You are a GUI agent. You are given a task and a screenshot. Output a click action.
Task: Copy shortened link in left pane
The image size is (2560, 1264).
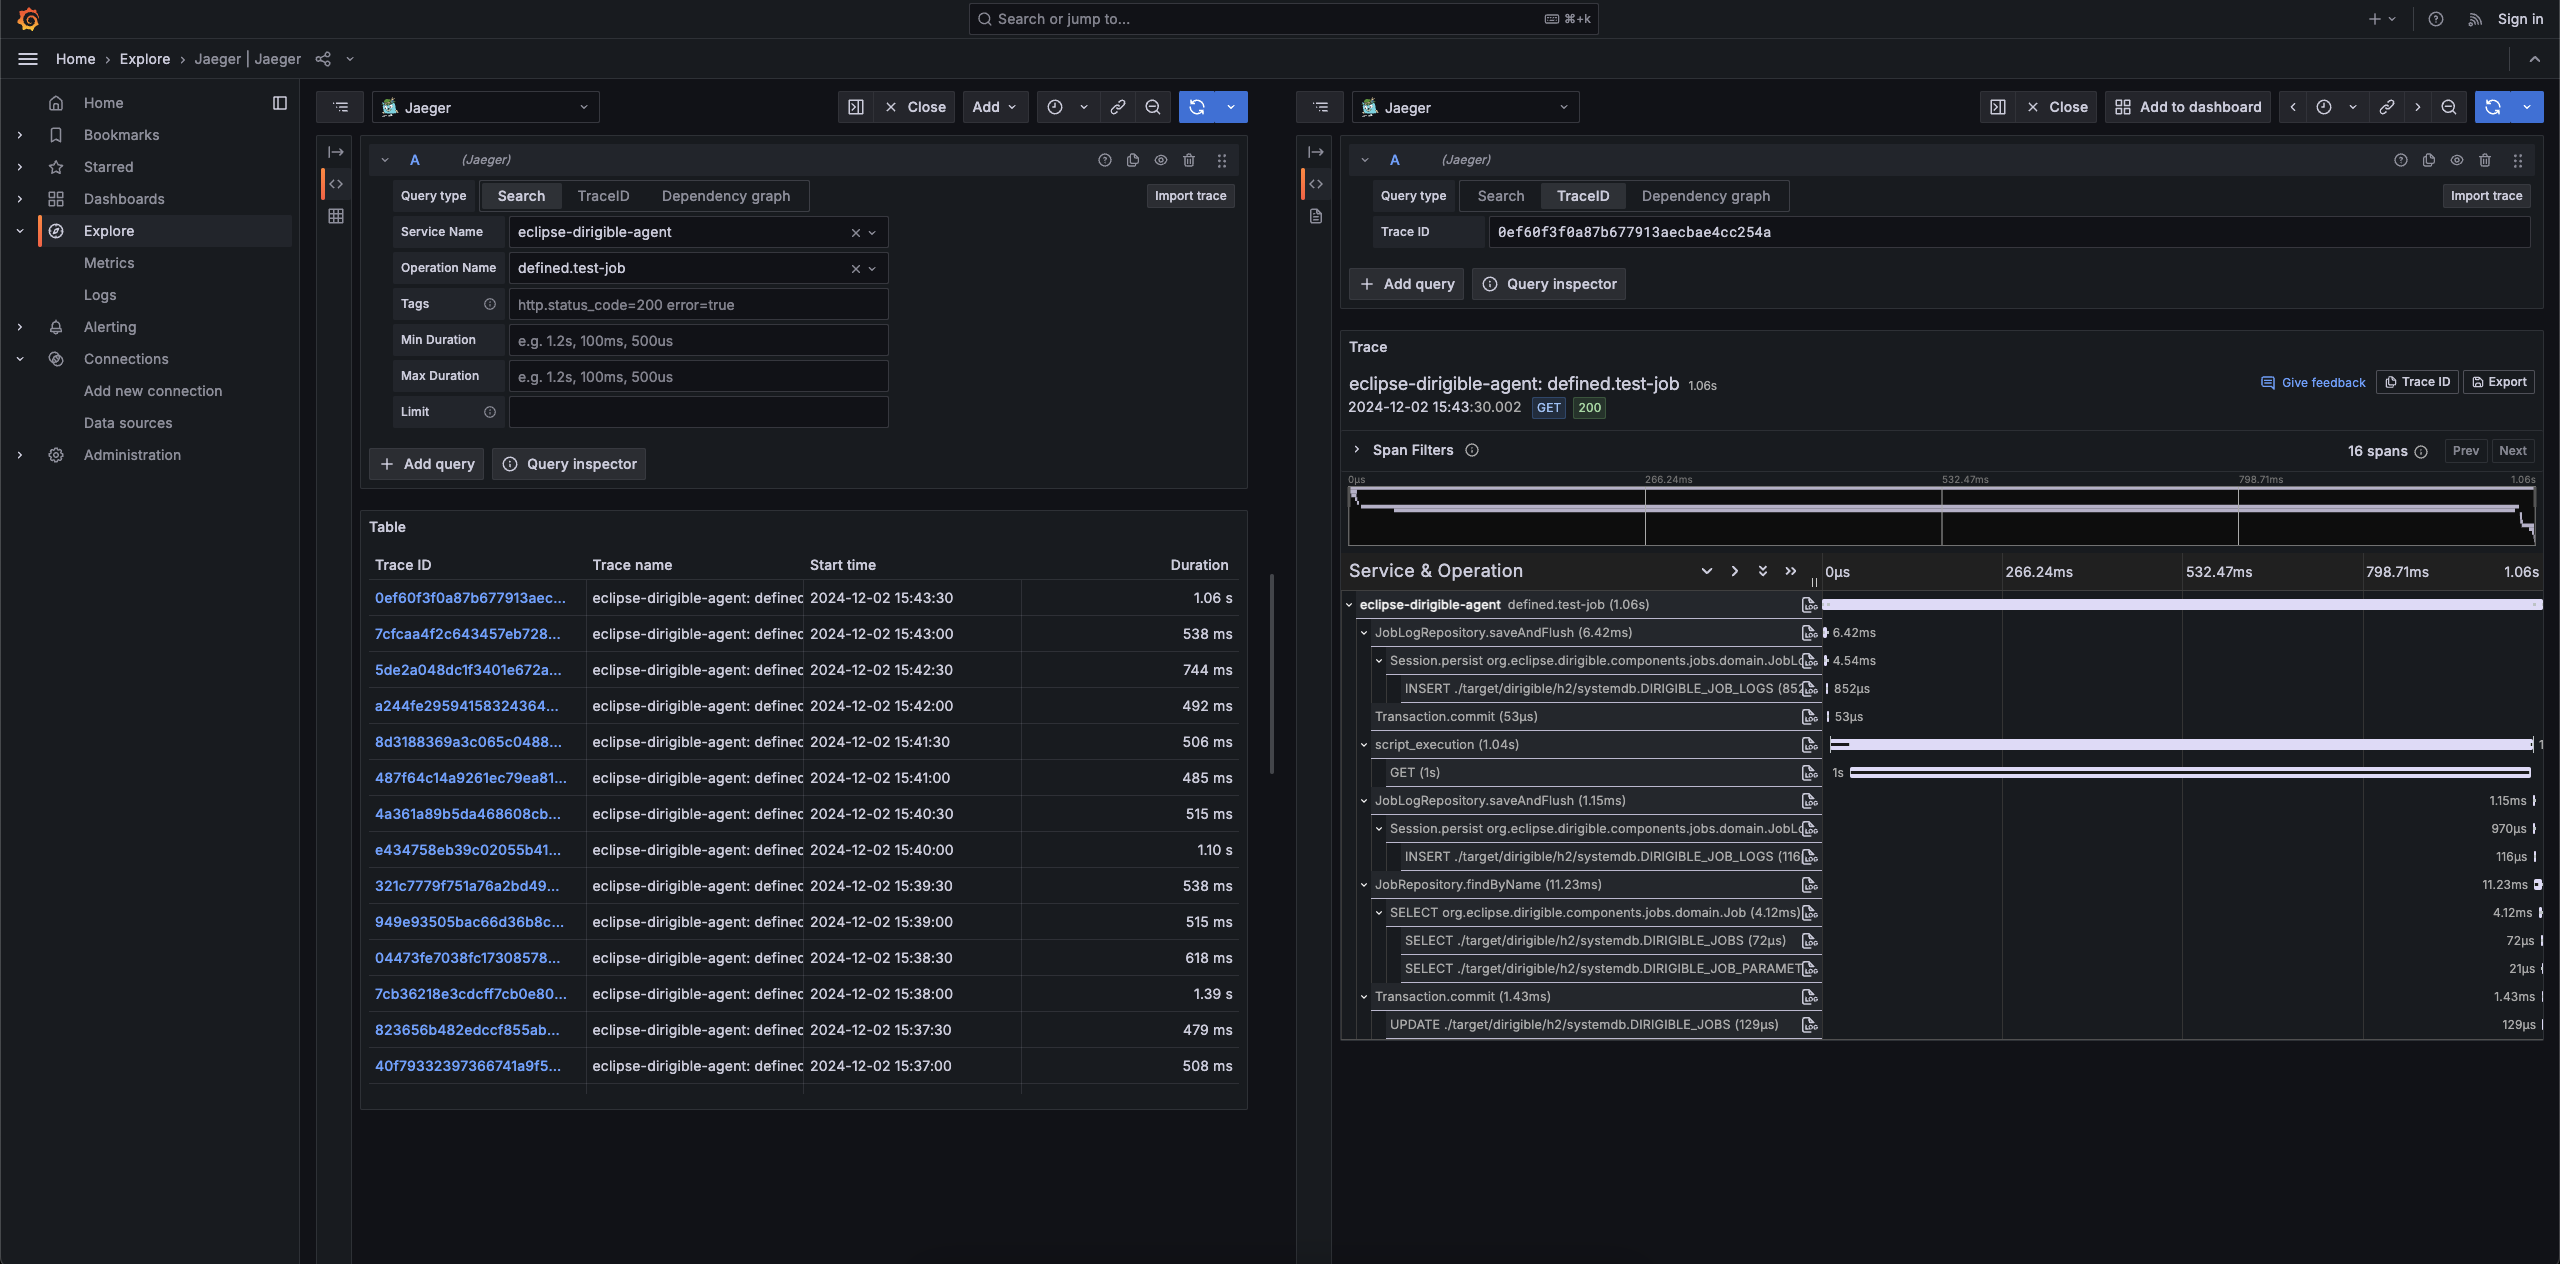coord(1118,107)
